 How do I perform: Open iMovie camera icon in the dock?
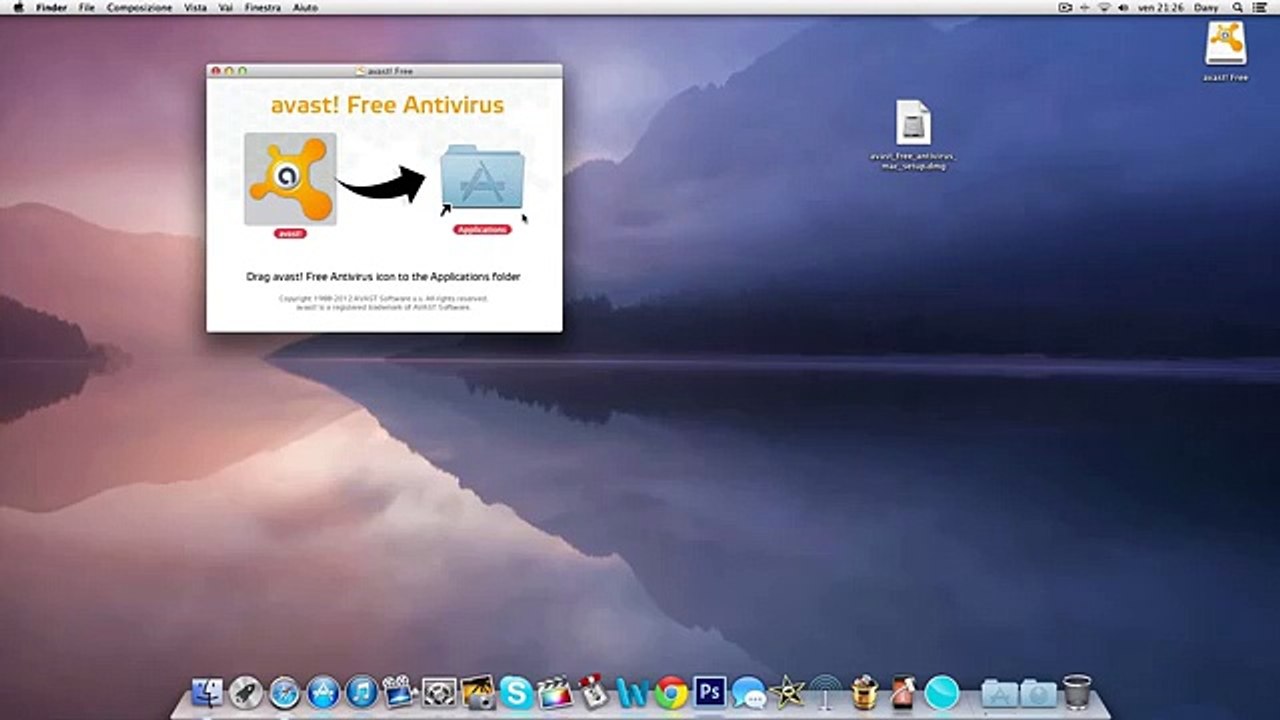click(400, 692)
